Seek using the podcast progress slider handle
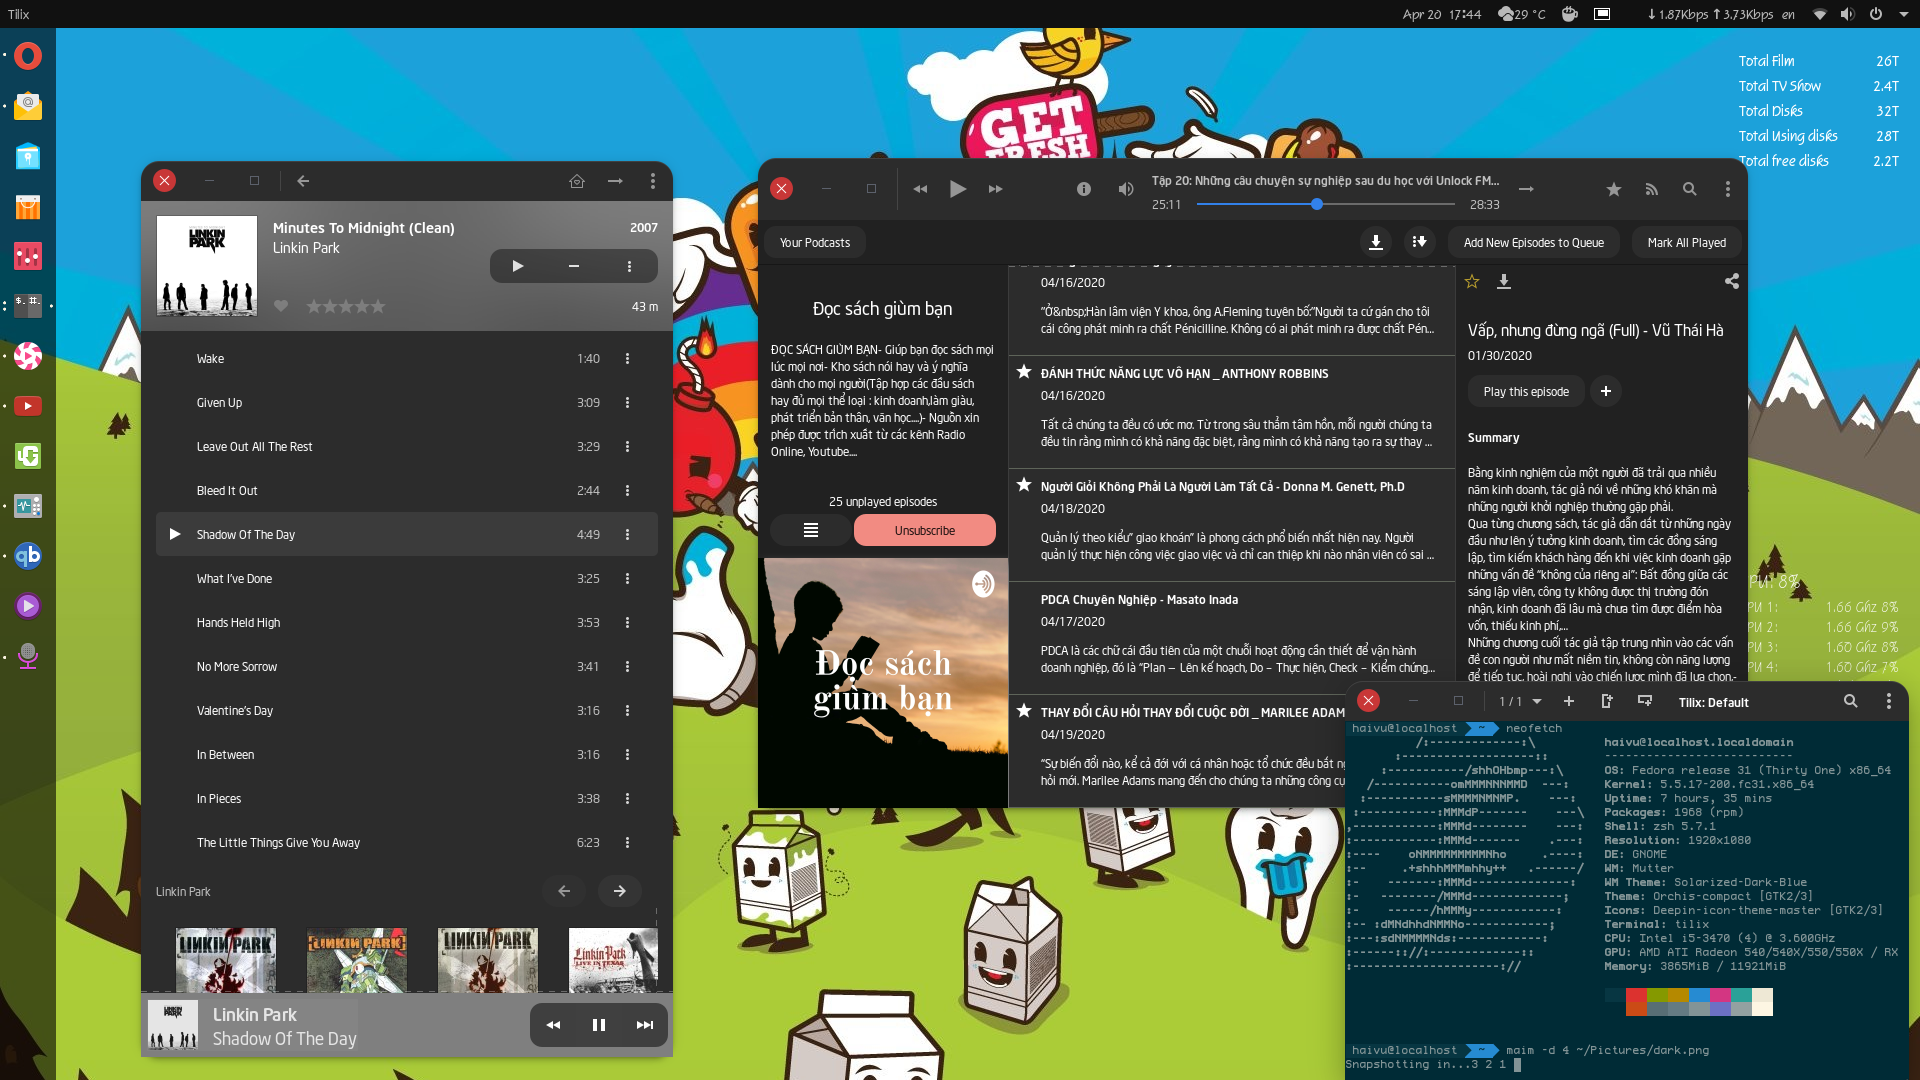This screenshot has height=1080, width=1920. coord(1317,204)
